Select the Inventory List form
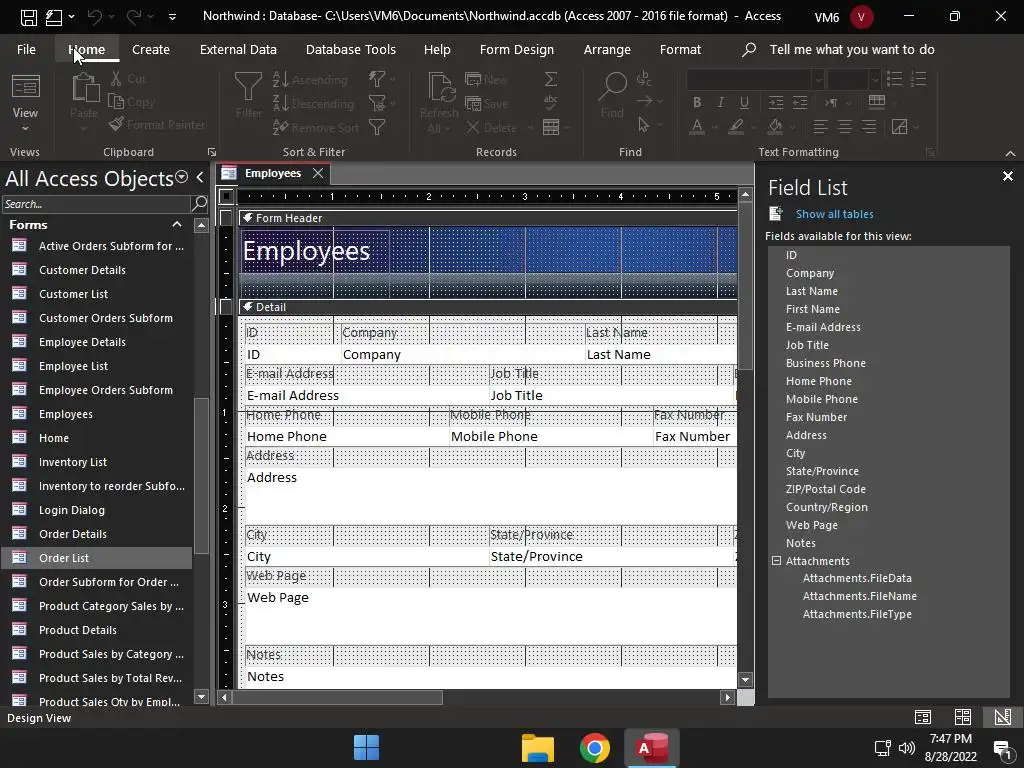1024x768 pixels. point(97,462)
